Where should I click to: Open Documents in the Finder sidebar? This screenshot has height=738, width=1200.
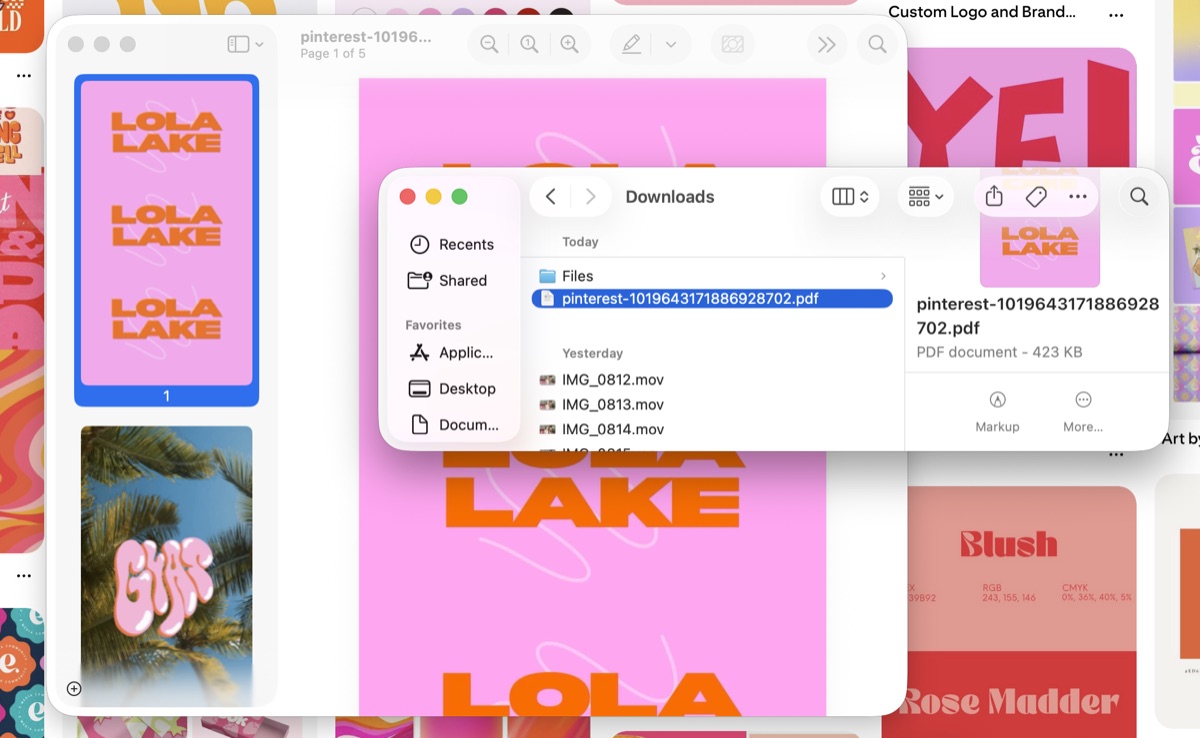452,424
